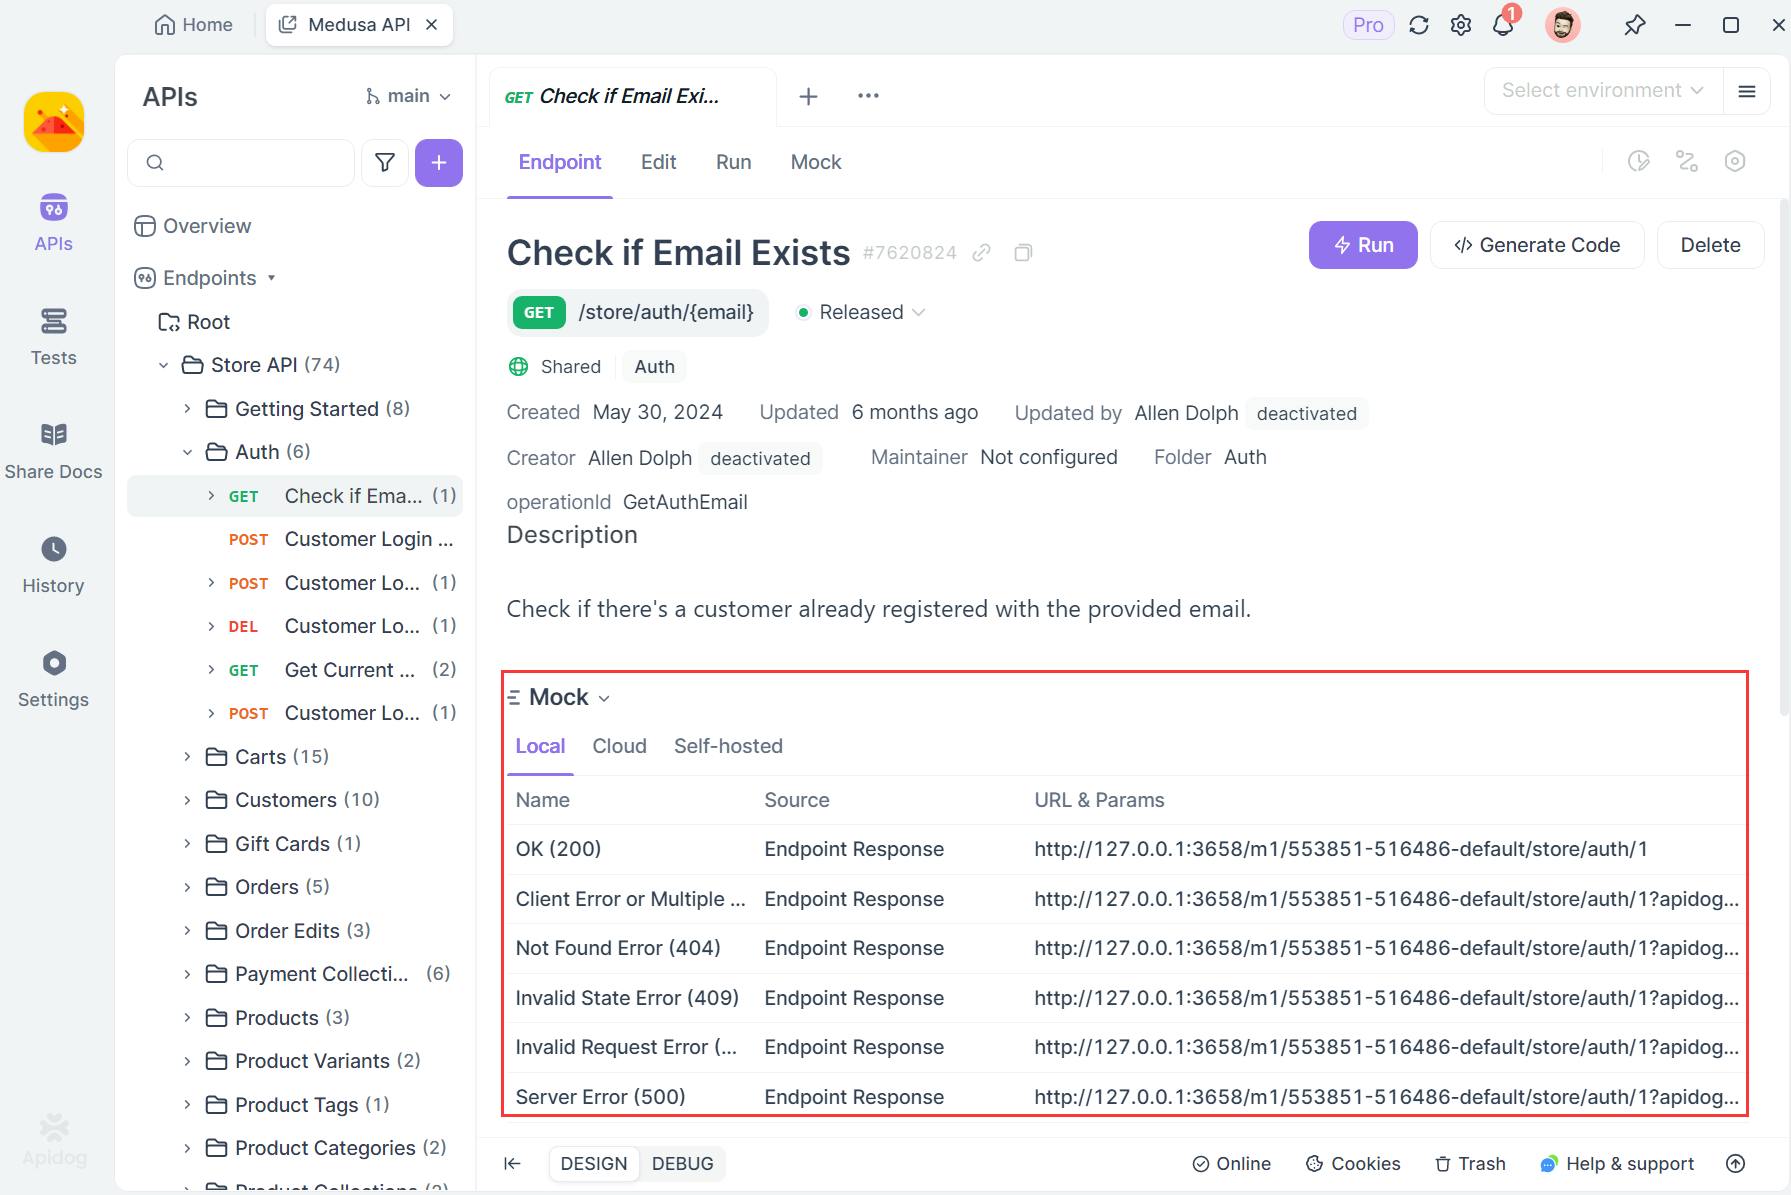Open the APIs section in sidebar

[x=53, y=222]
